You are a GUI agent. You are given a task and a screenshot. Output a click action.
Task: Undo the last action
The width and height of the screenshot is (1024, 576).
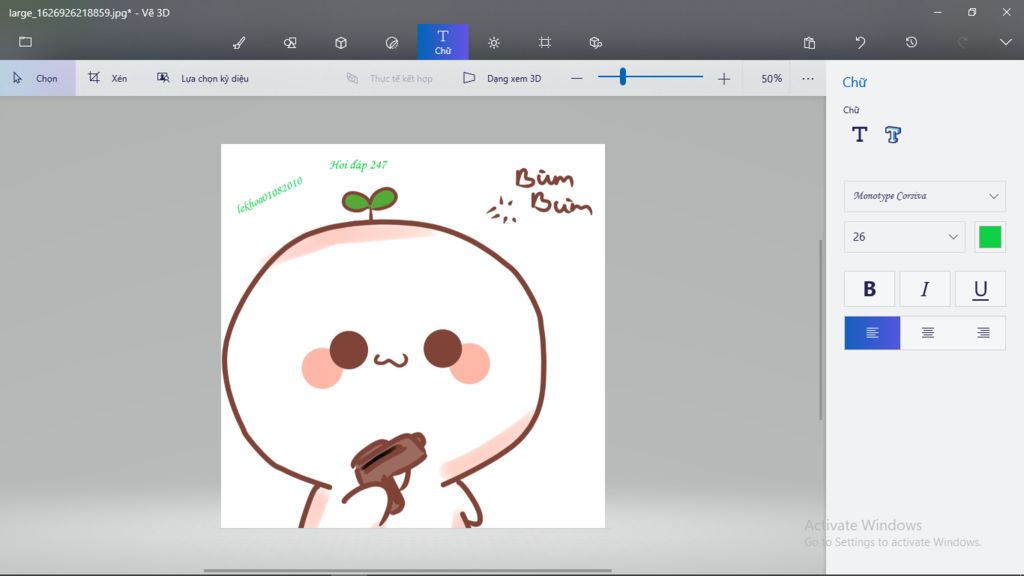860,42
